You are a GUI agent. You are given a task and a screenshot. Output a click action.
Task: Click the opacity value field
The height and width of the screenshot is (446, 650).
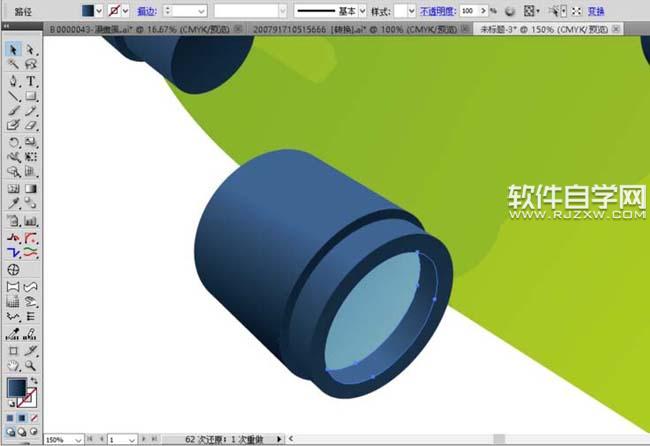(x=469, y=11)
